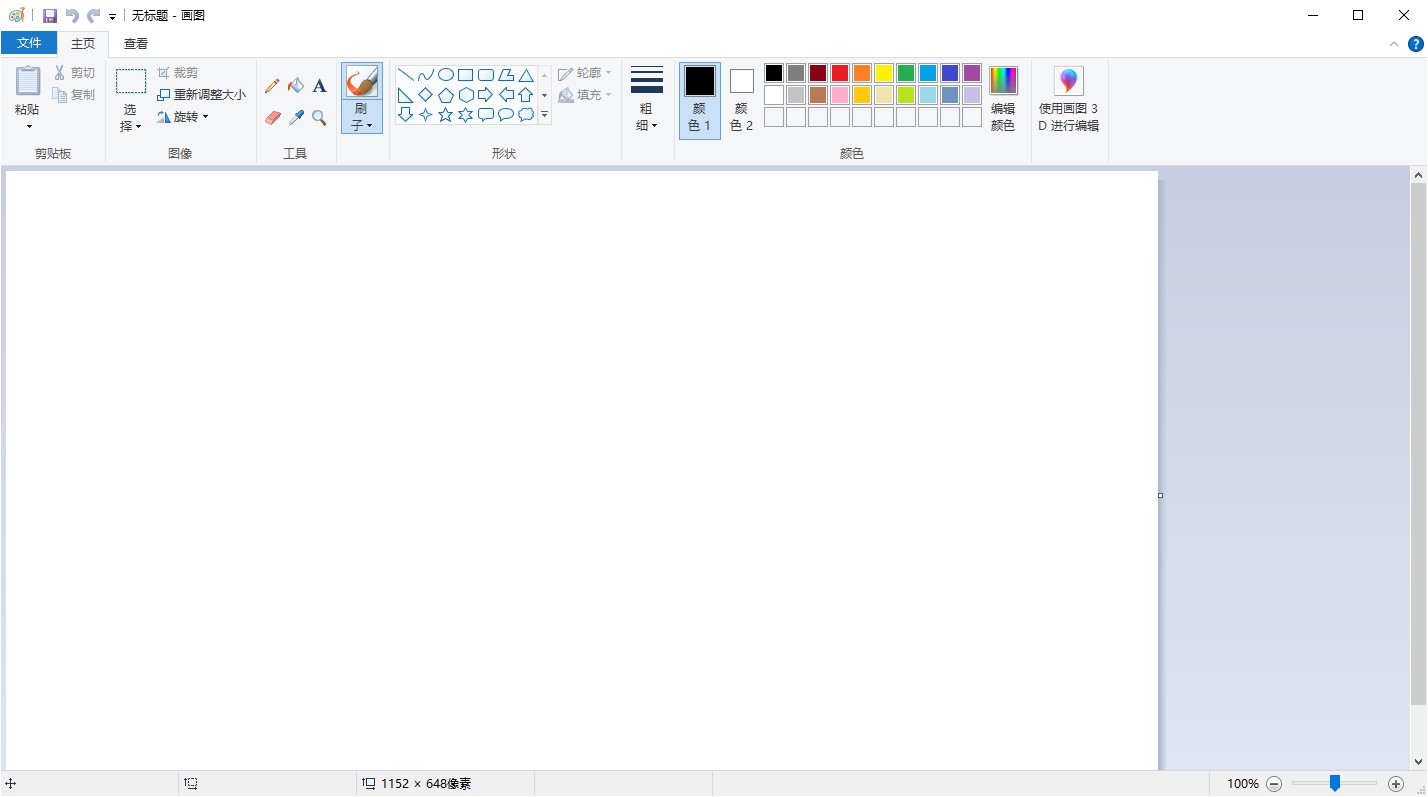Select the Fill with color bucket tool
The height and width of the screenshot is (797, 1428).
point(296,86)
